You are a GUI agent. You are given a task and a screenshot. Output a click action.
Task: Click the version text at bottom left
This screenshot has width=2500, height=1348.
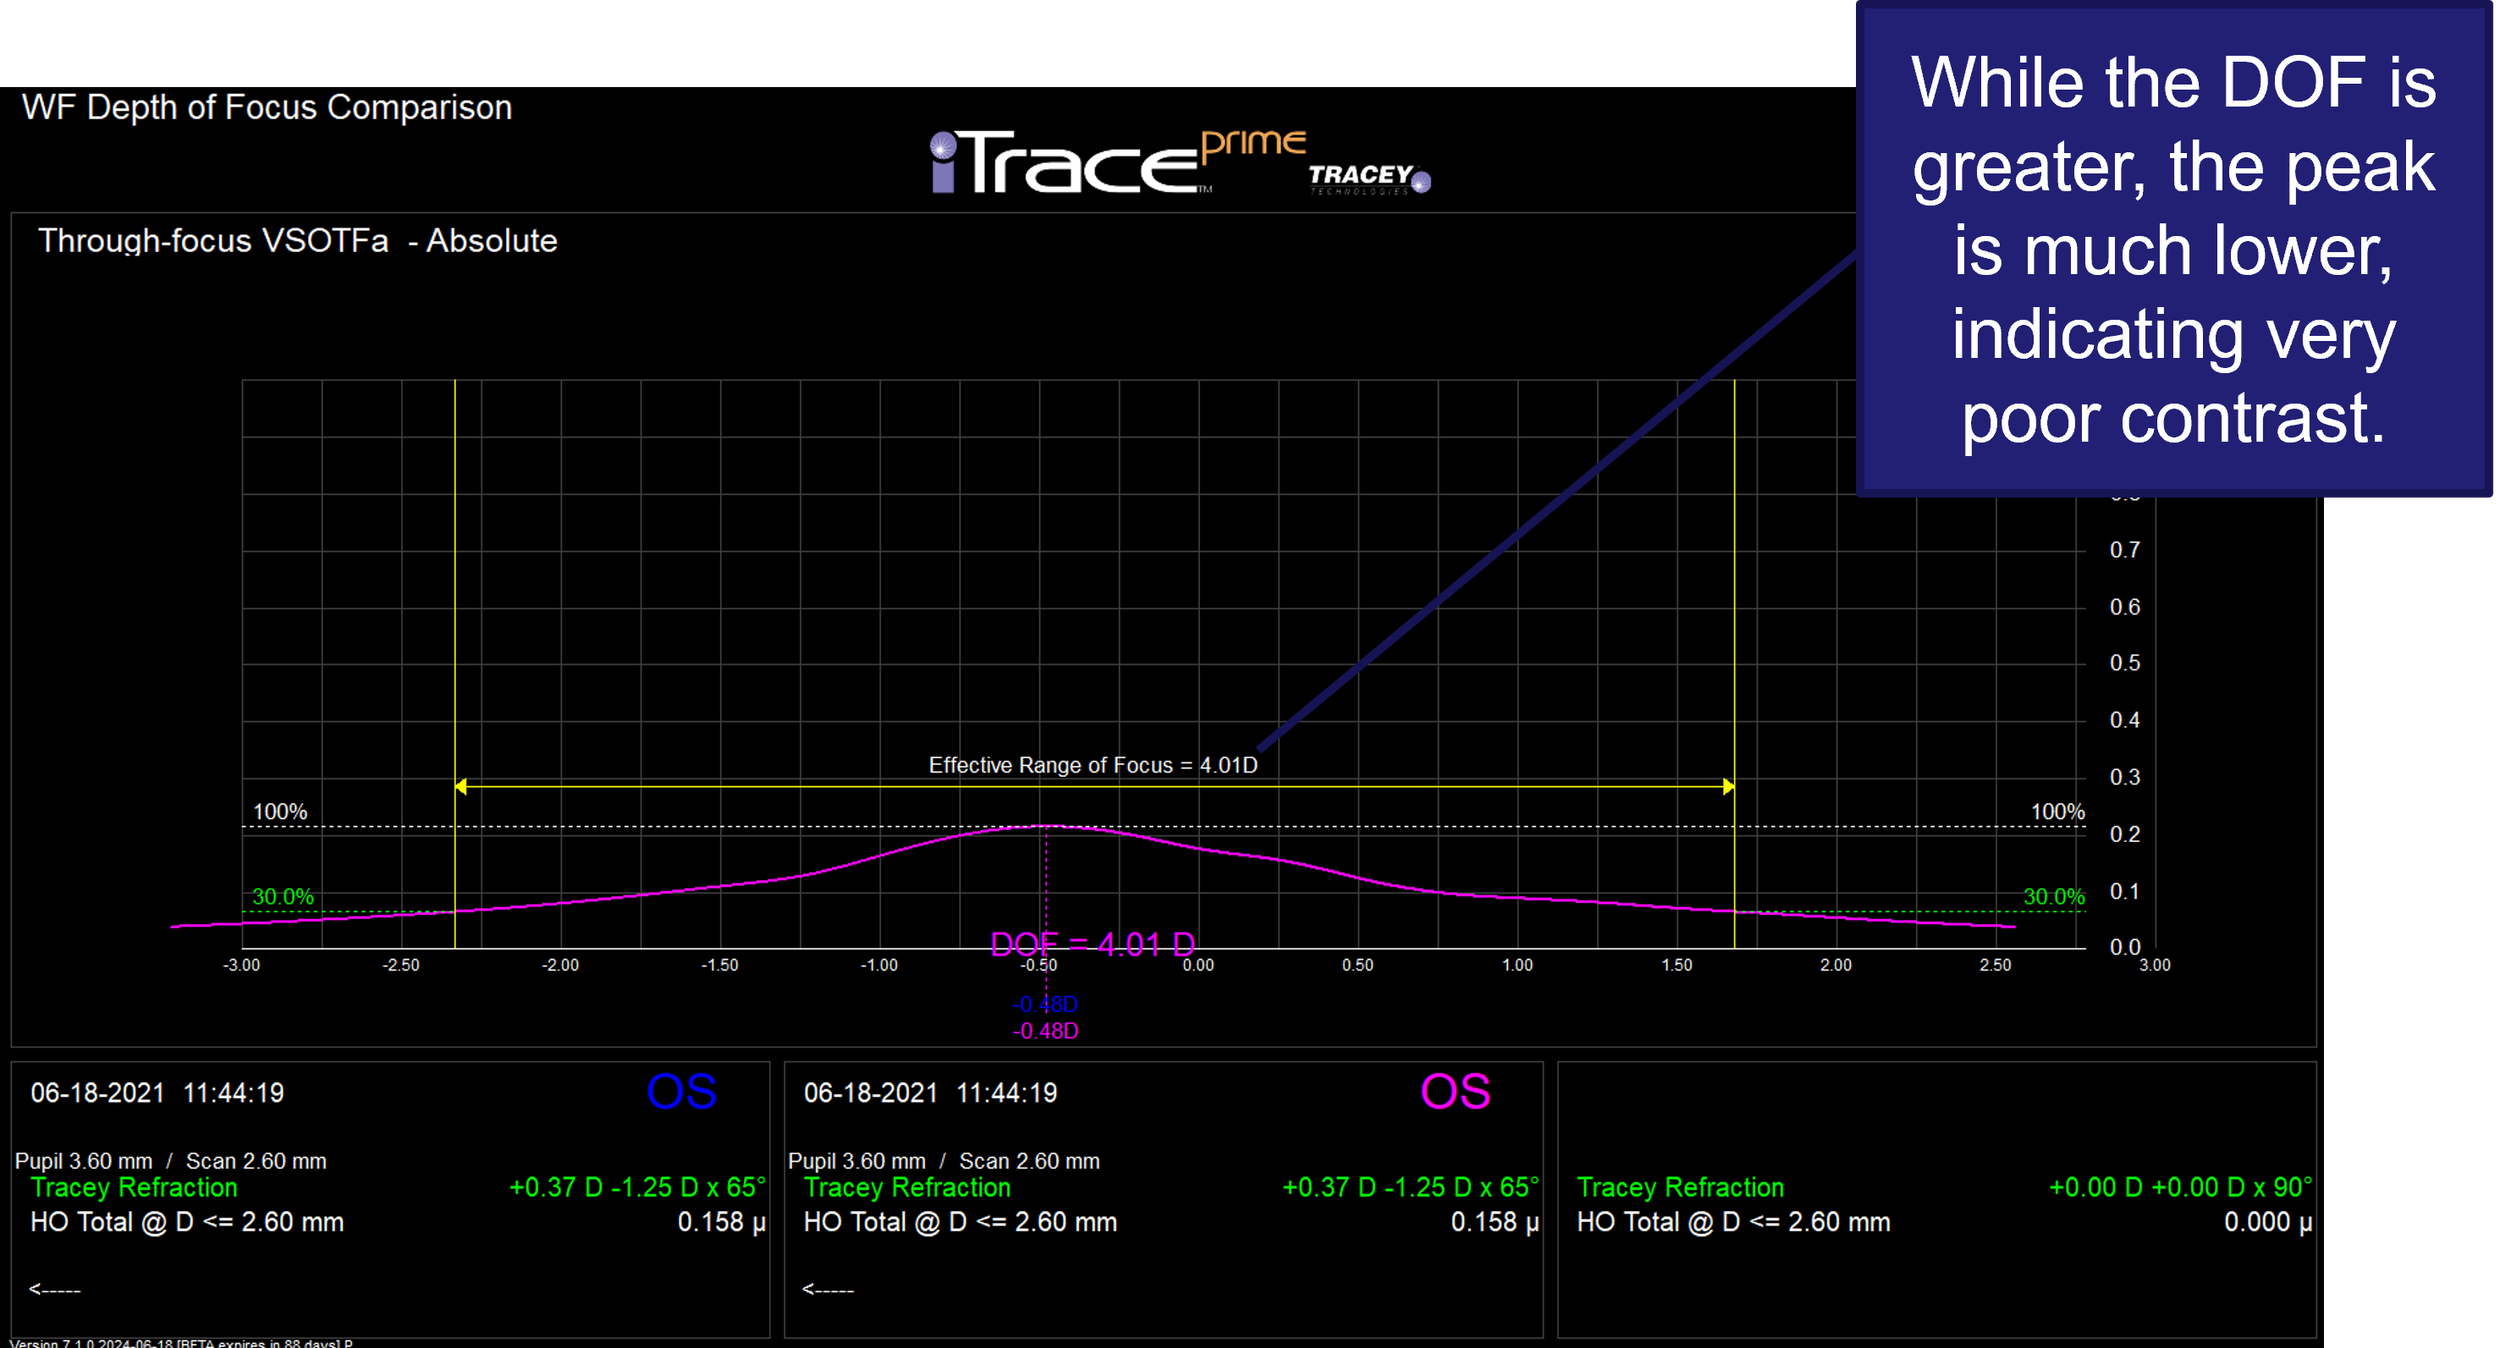click(181, 1342)
